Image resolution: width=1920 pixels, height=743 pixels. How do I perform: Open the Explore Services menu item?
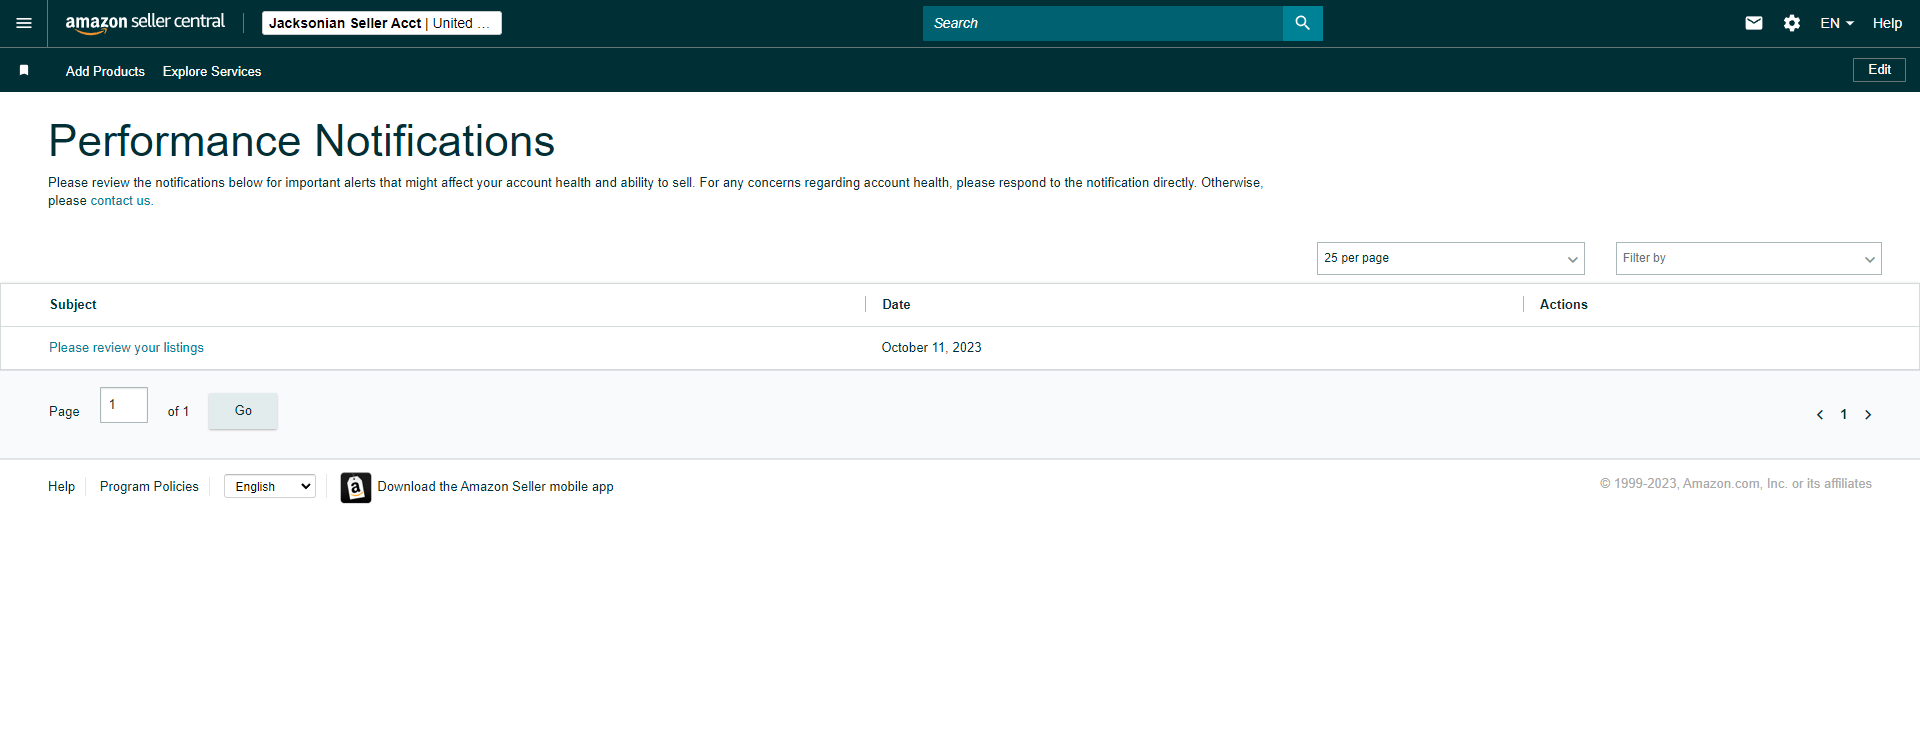point(212,71)
